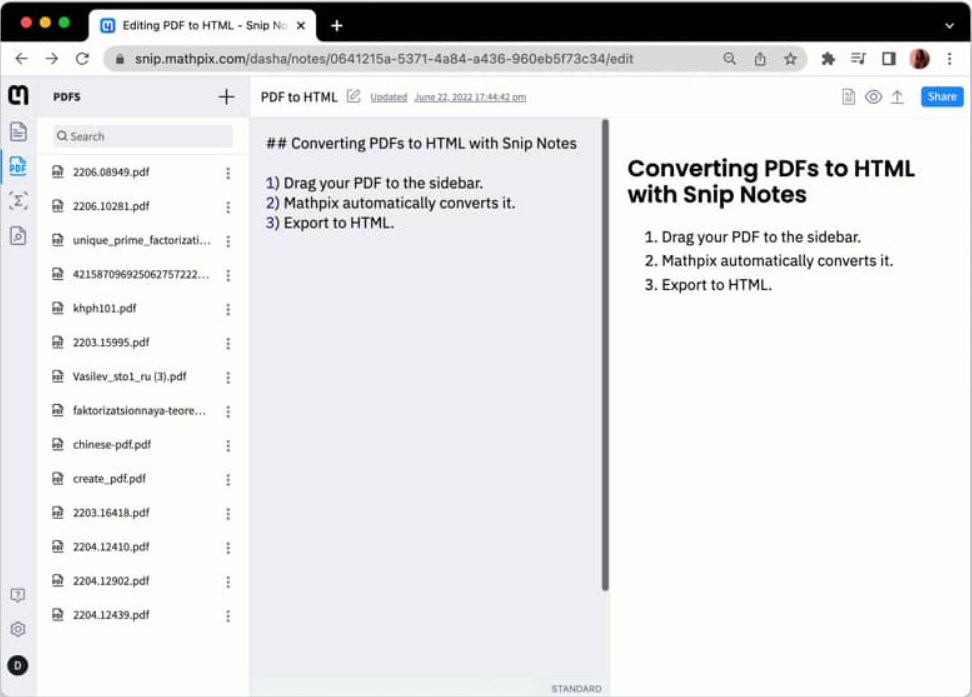Viewport: 972px width, 697px height.
Task: Open options menu for khph101.pdf
Action: (228, 309)
